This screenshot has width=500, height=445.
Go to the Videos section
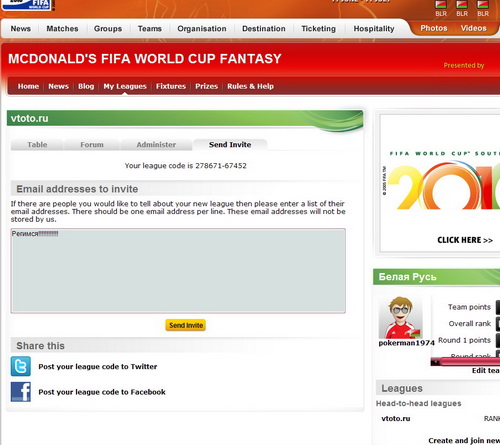474,28
